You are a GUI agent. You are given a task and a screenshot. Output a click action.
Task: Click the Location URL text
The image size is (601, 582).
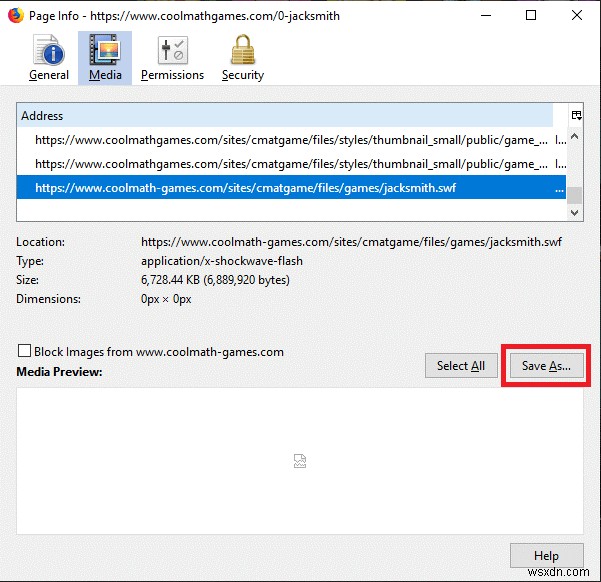351,242
